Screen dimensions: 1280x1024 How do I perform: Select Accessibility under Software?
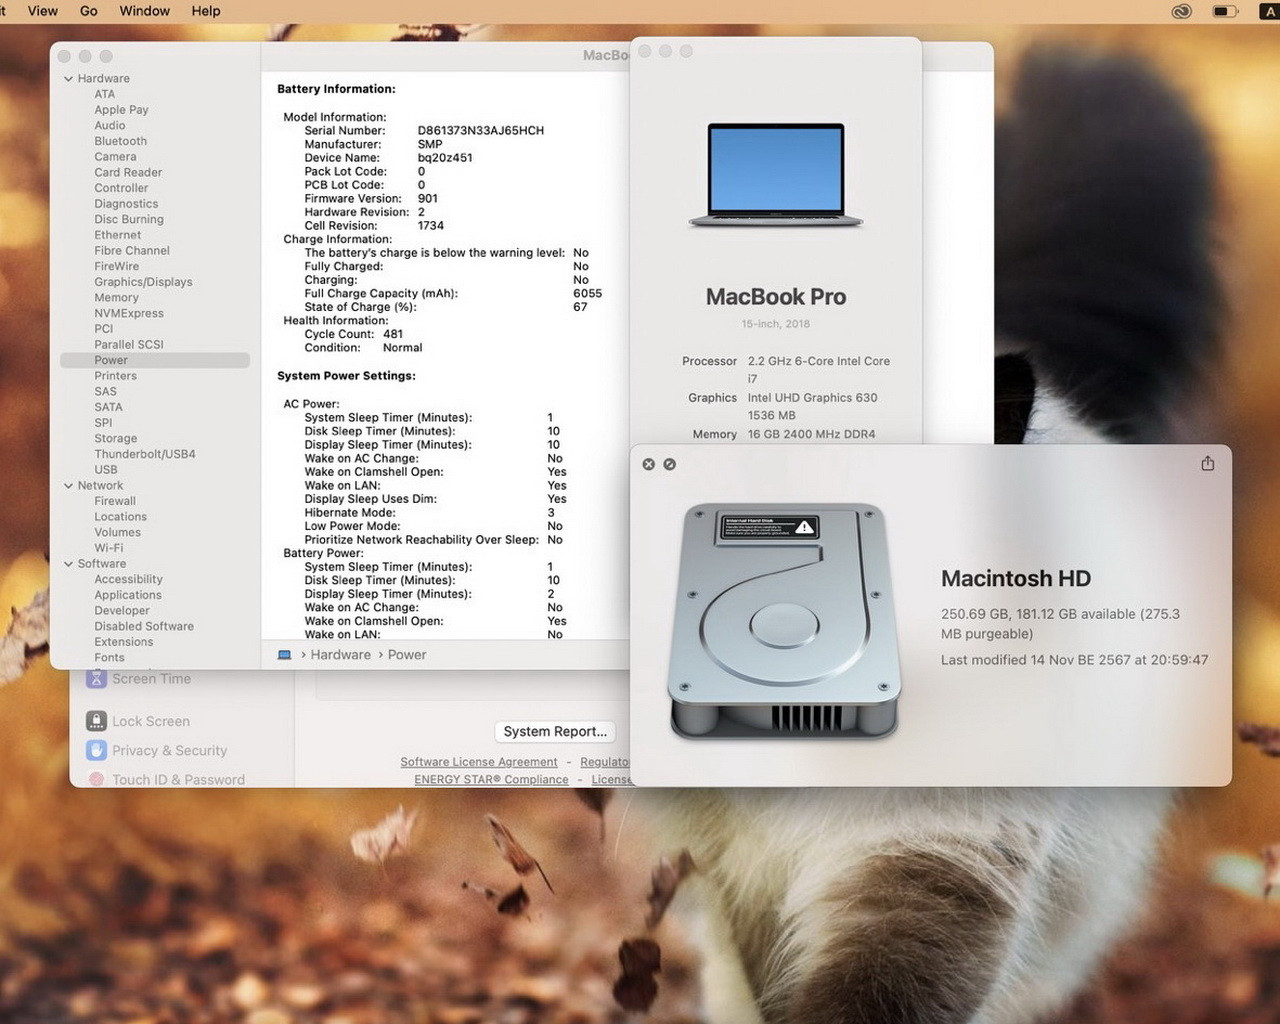pos(128,580)
